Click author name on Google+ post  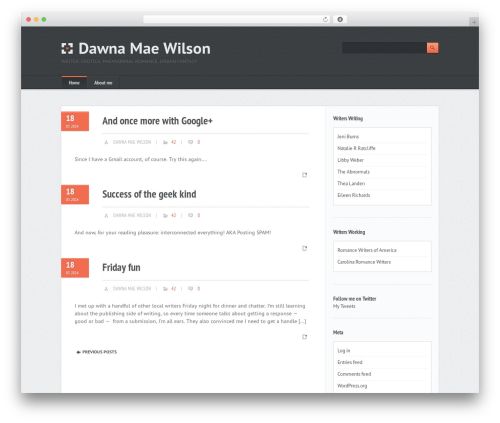(132, 142)
